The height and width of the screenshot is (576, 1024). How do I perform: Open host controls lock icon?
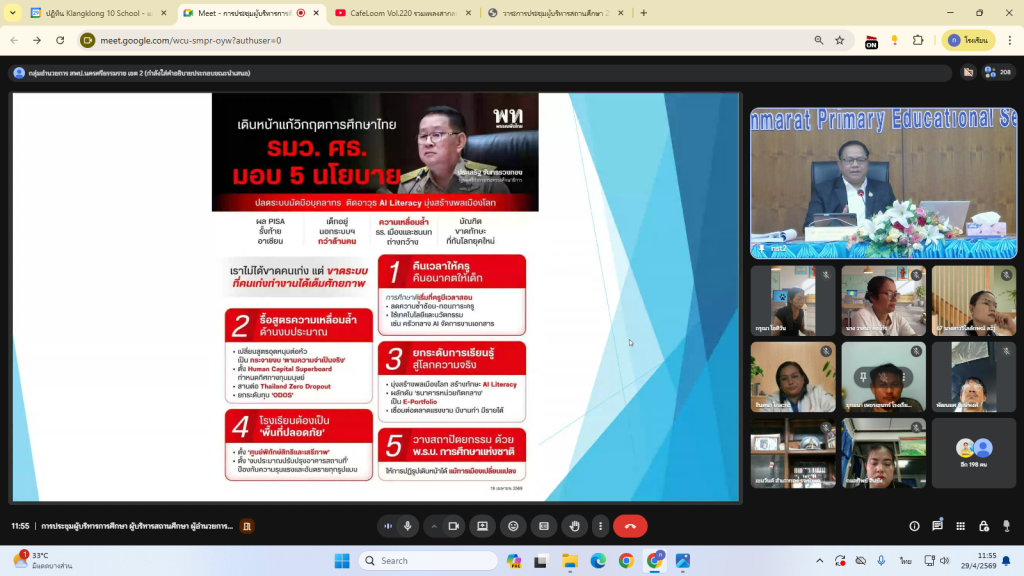pyautogui.click(x=983, y=526)
